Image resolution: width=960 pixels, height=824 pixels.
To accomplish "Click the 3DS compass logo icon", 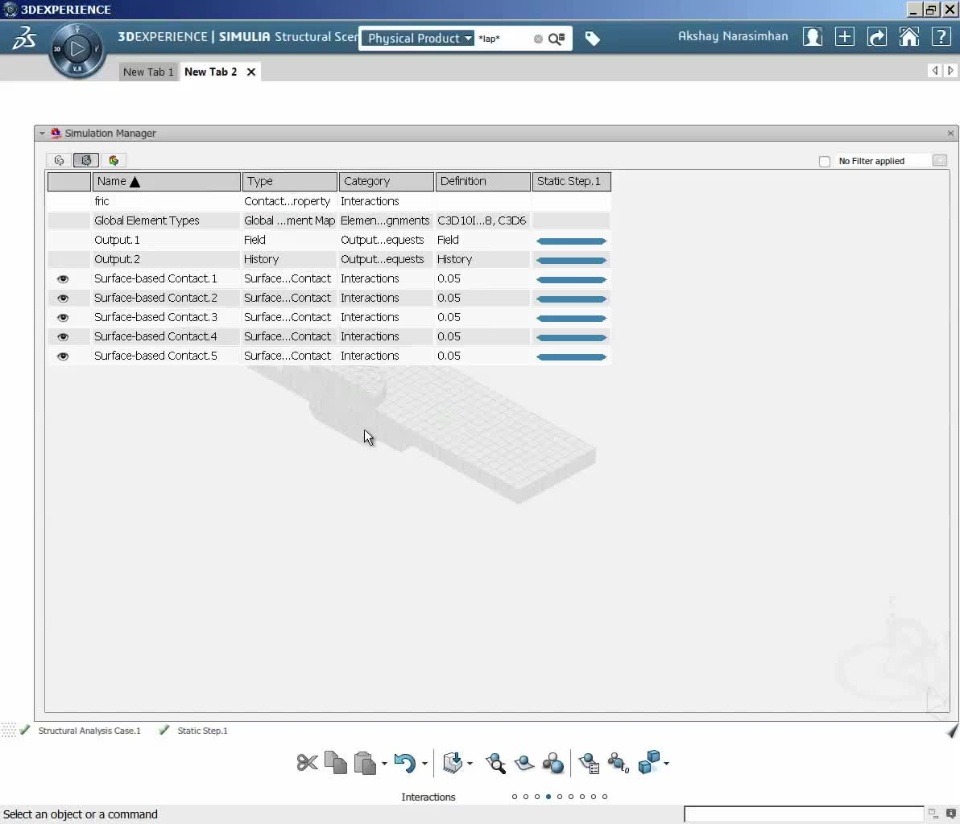I will [x=24, y=37].
